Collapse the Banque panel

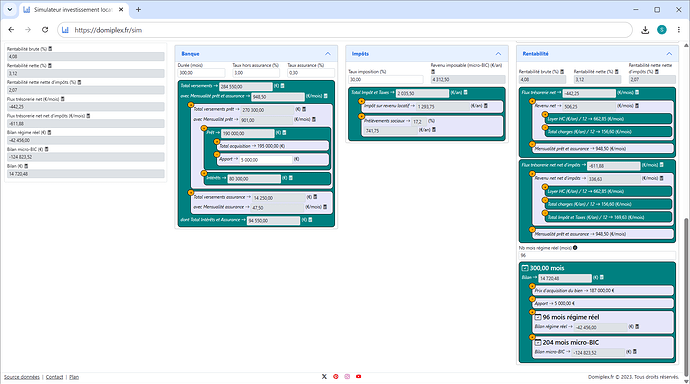(x=328, y=54)
